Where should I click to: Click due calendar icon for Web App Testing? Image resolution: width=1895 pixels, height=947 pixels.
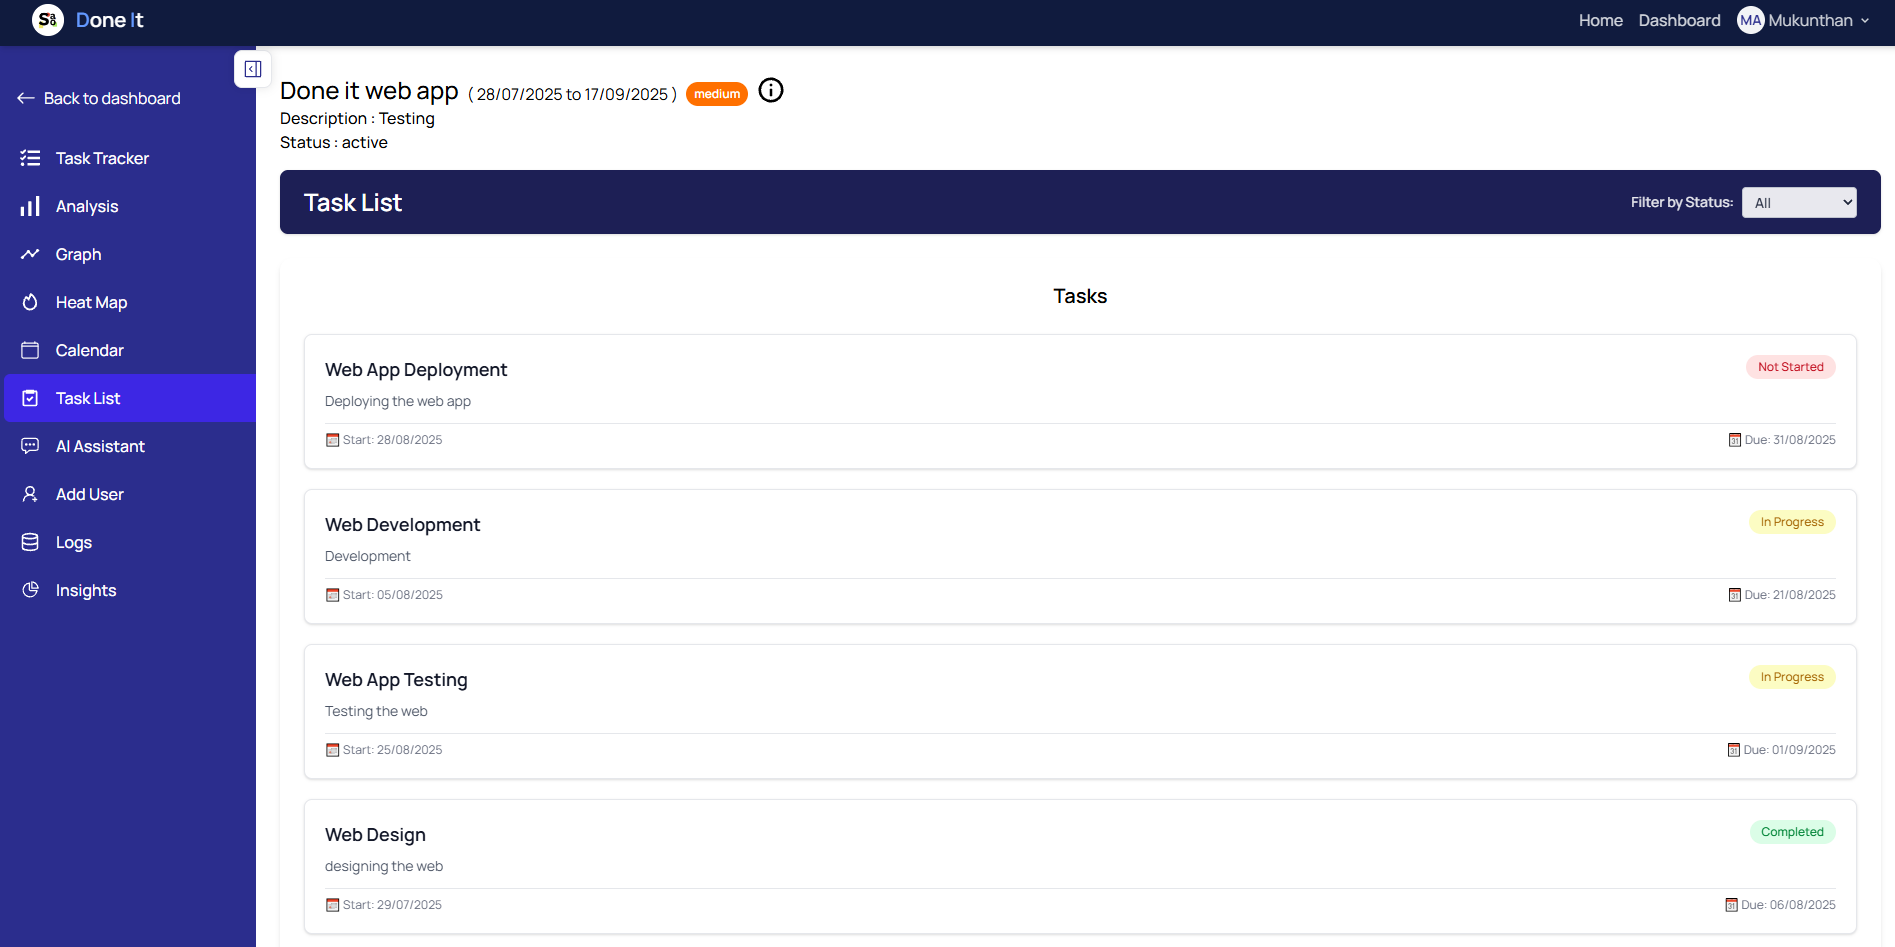1734,750
